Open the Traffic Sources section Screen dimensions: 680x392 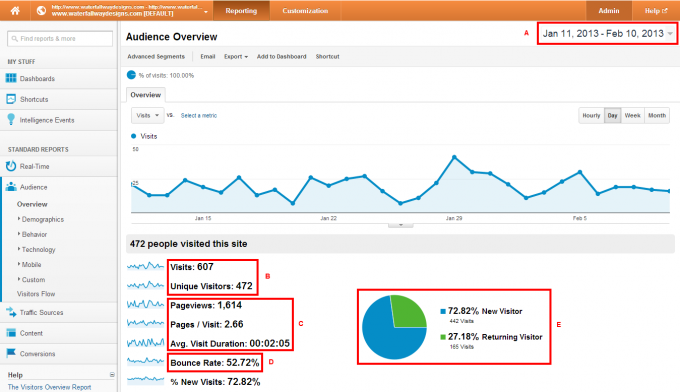tap(42, 313)
